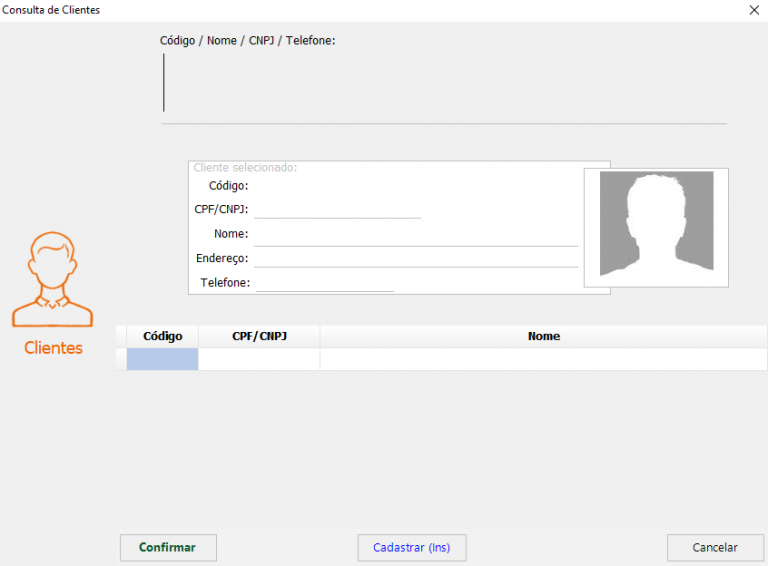
Task: Click the CPF/CNPJ field of selected client
Action: [337, 209]
